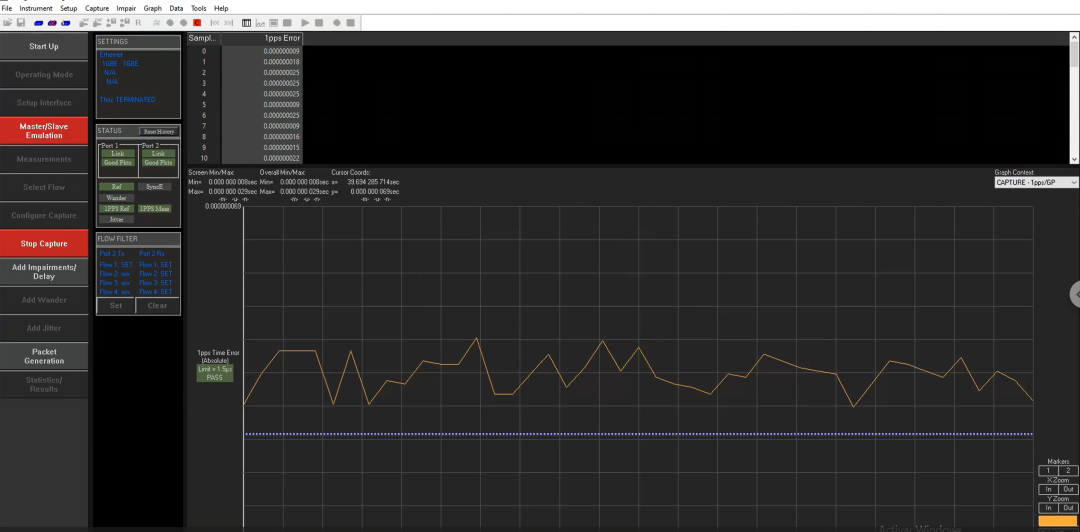Click X Zoom In button
Viewport: 1080px width, 532px height.
click(x=1047, y=489)
